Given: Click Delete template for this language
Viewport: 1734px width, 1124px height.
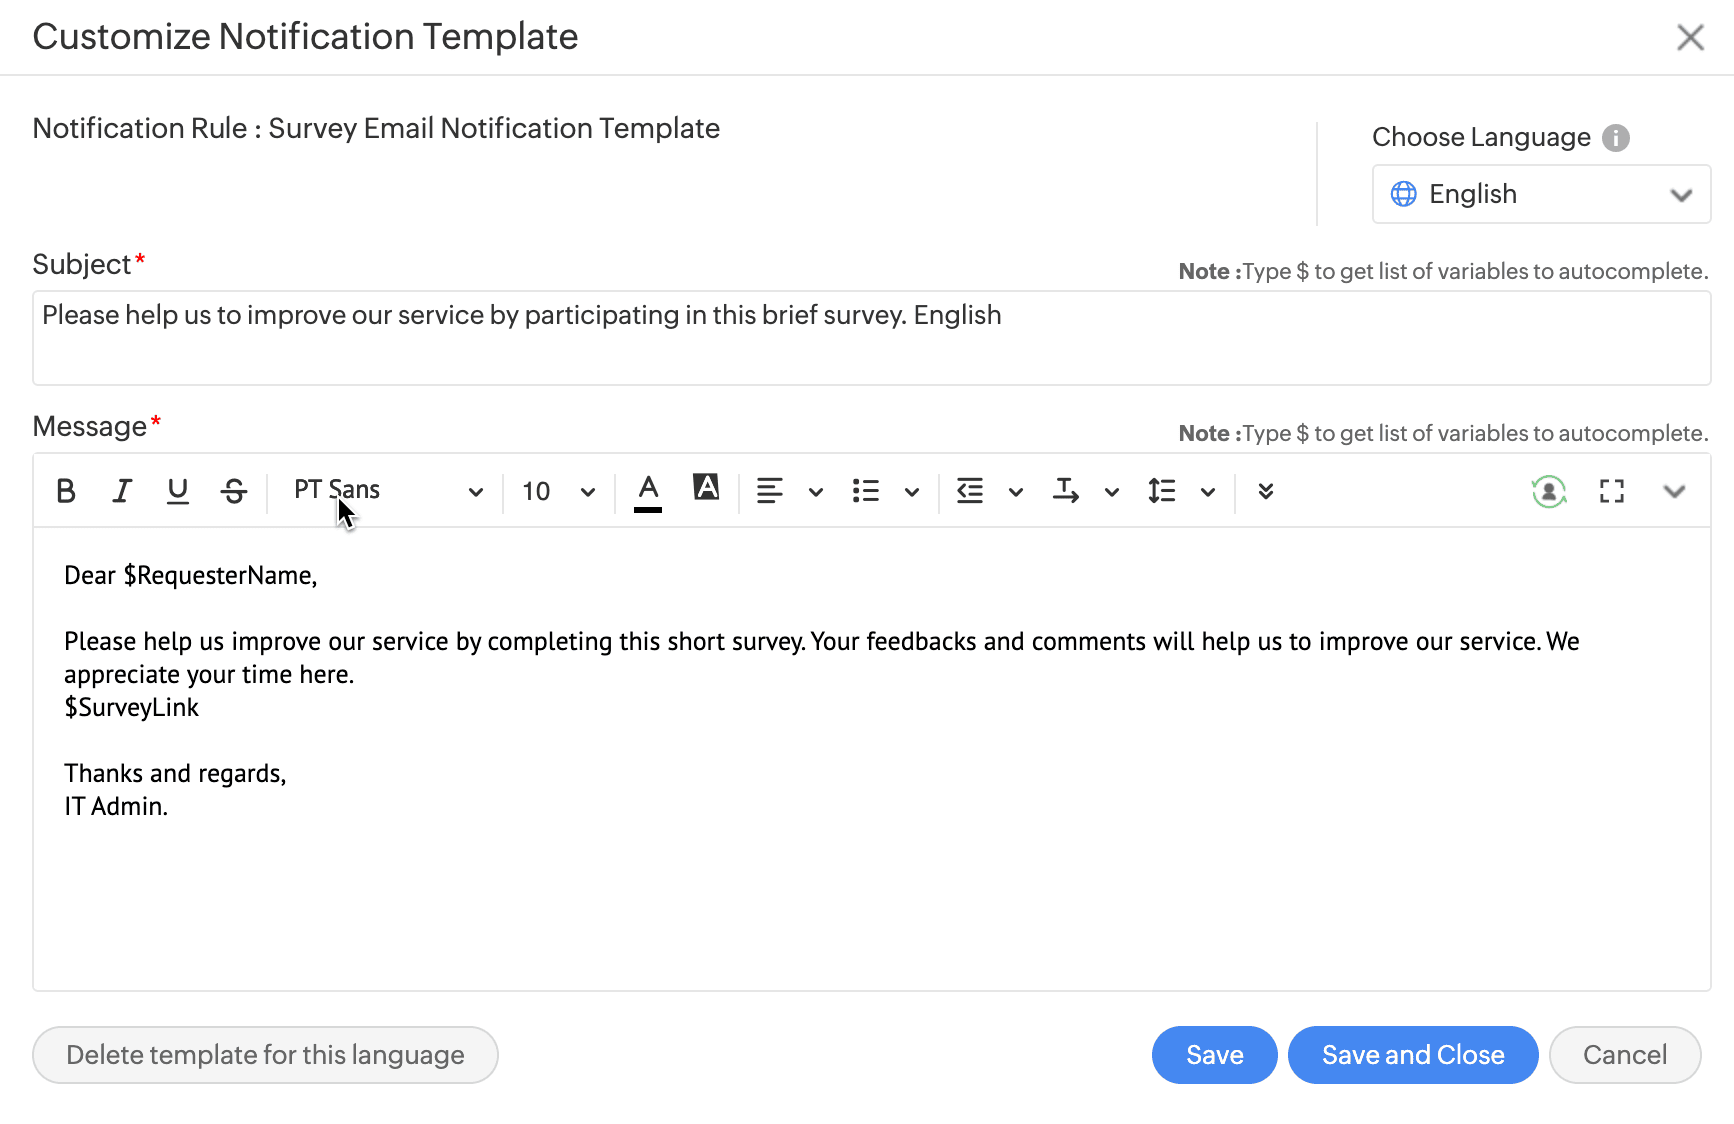Looking at the screenshot, I should pos(265,1055).
